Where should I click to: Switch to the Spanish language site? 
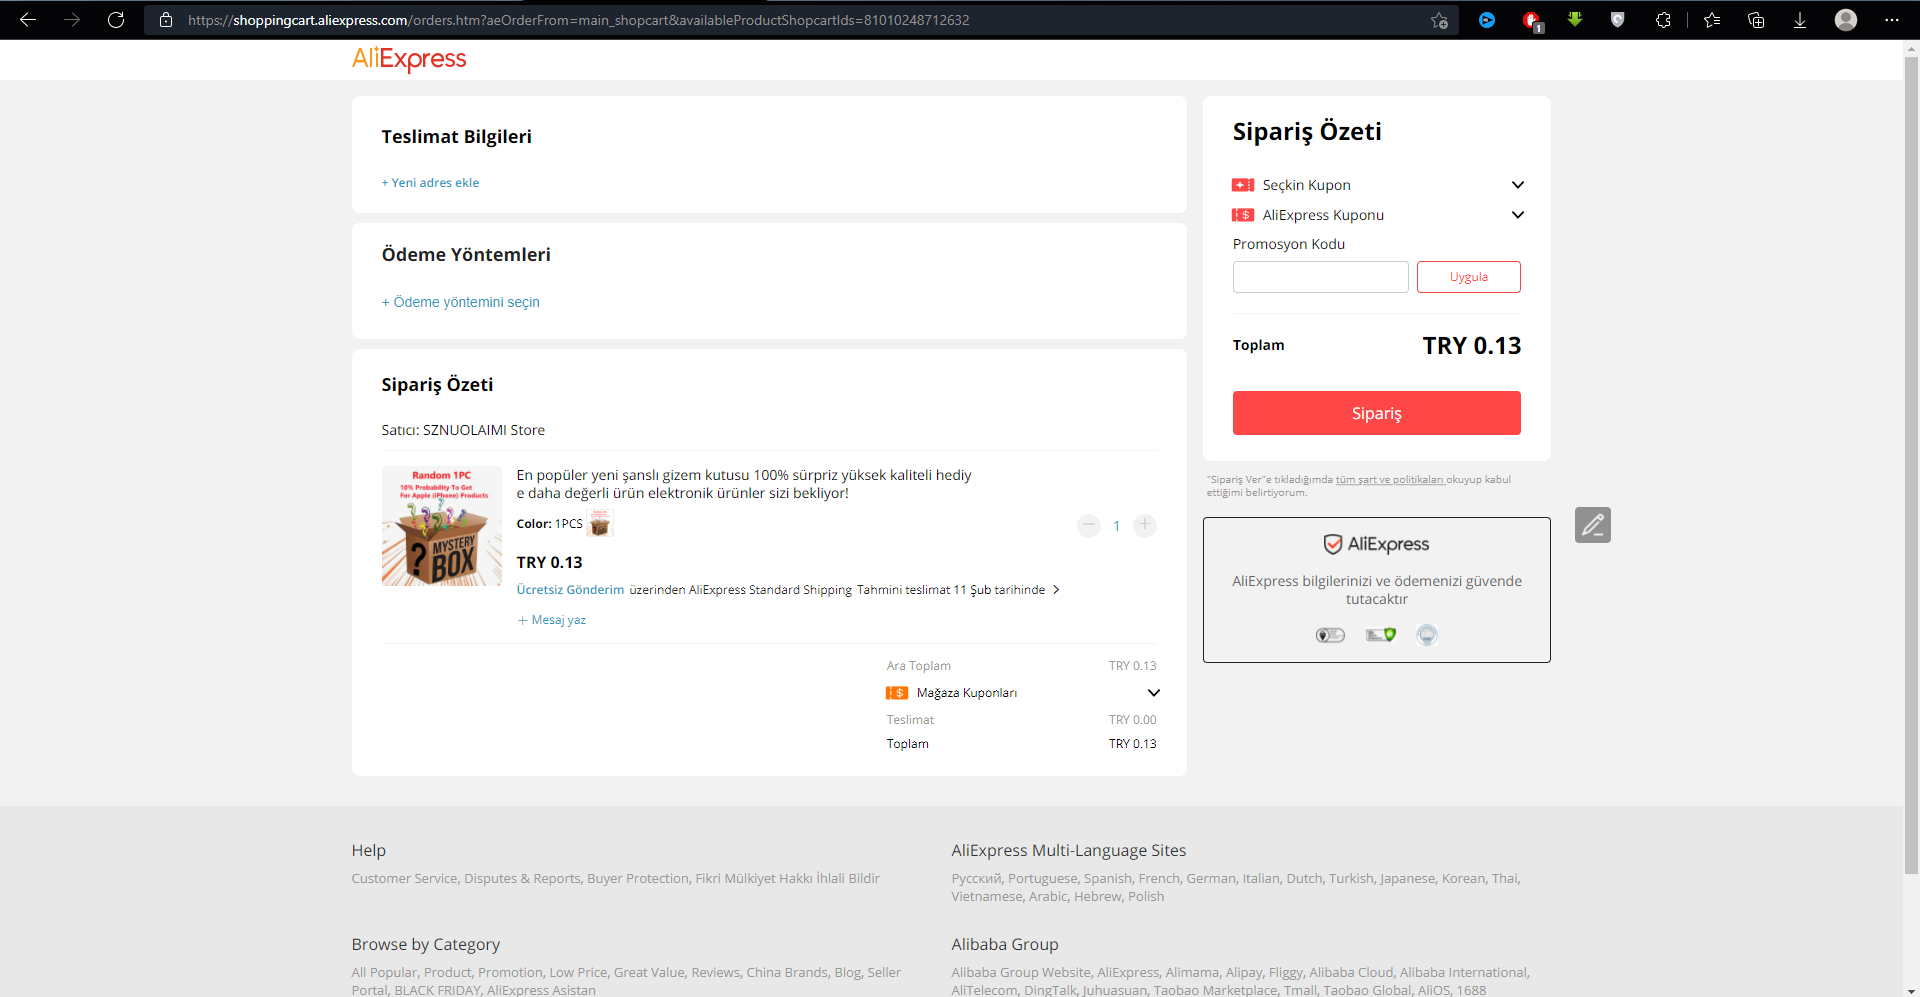1108,879
